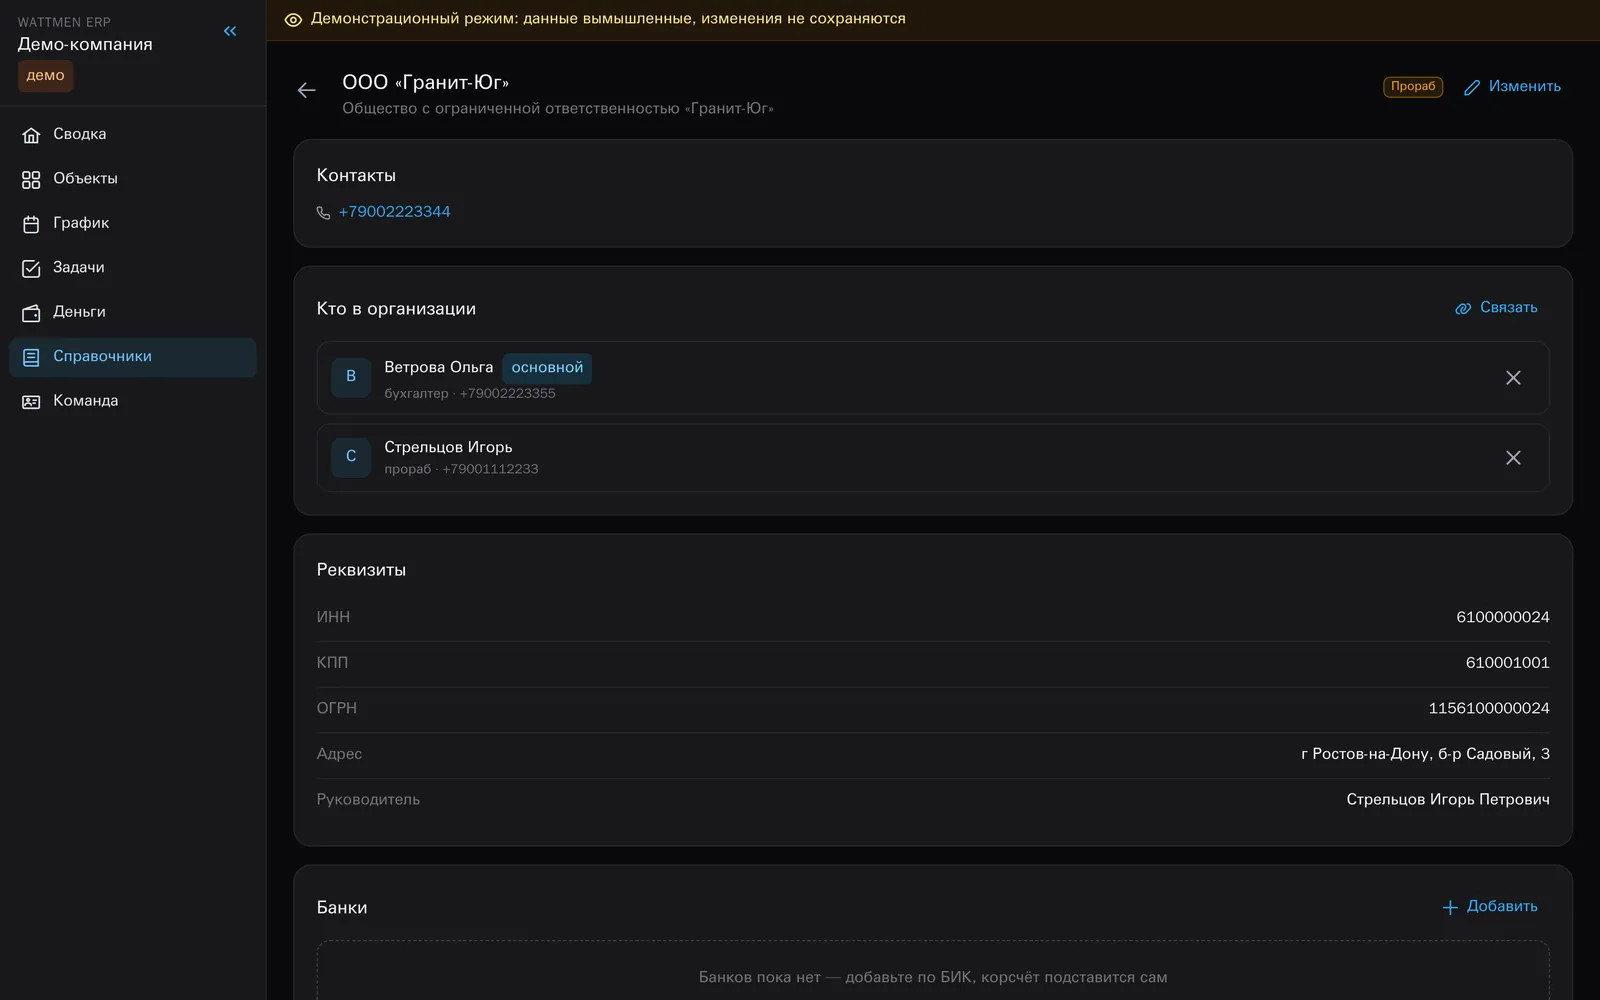Click the основной tag by Ветрова Ольга

(x=547, y=368)
